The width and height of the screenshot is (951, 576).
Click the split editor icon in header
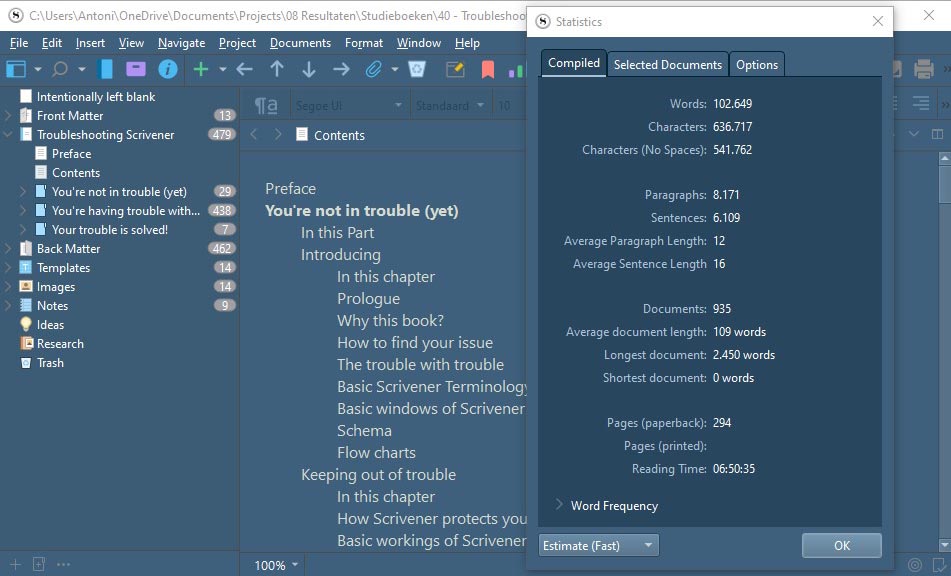(x=937, y=134)
